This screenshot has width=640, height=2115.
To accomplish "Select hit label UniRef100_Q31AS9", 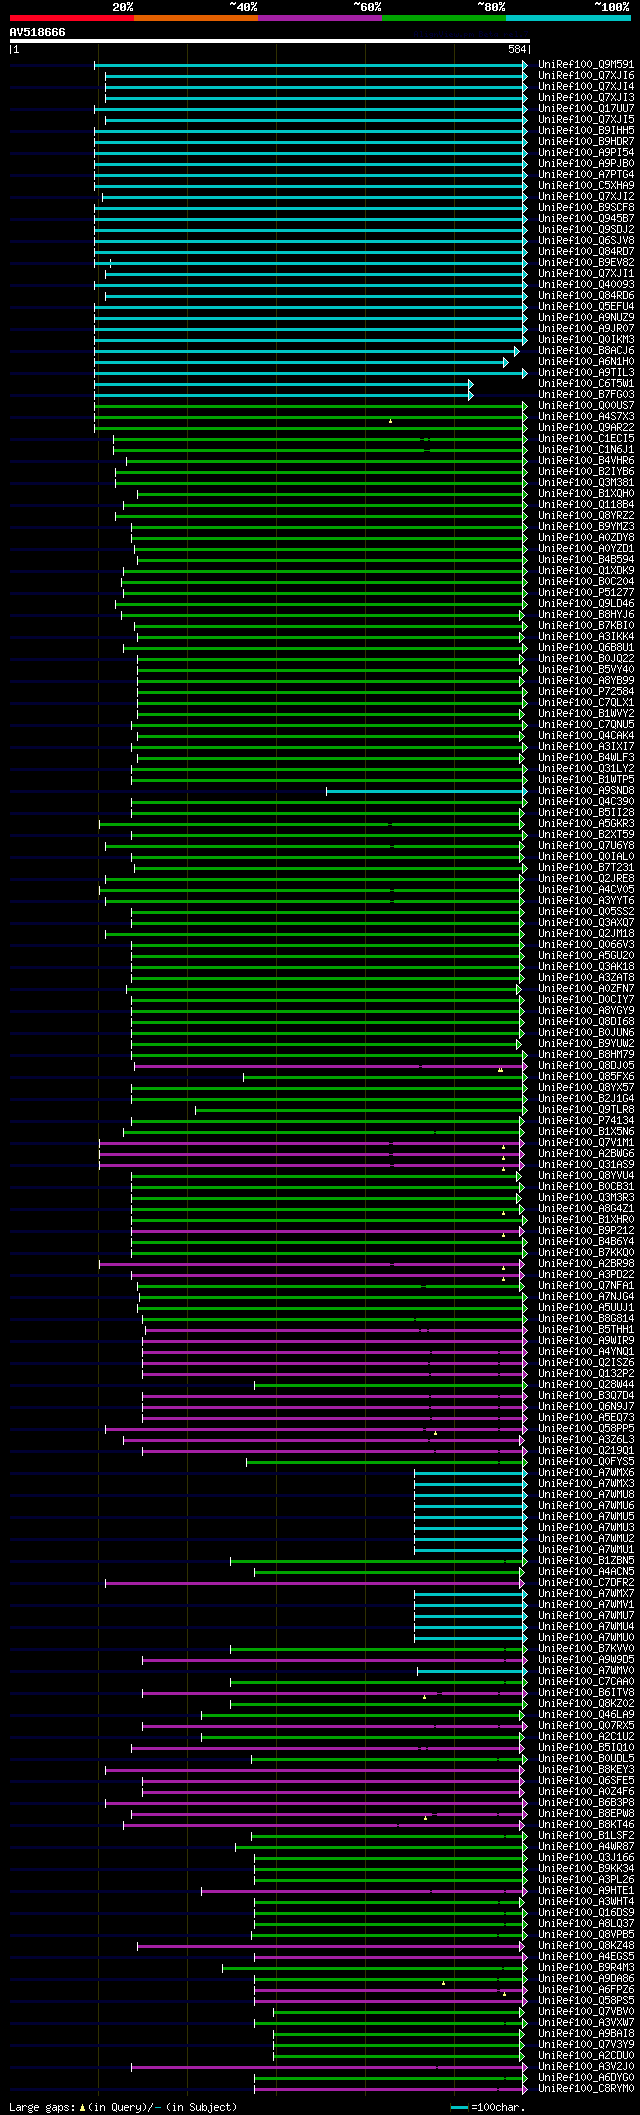I will [586, 1165].
